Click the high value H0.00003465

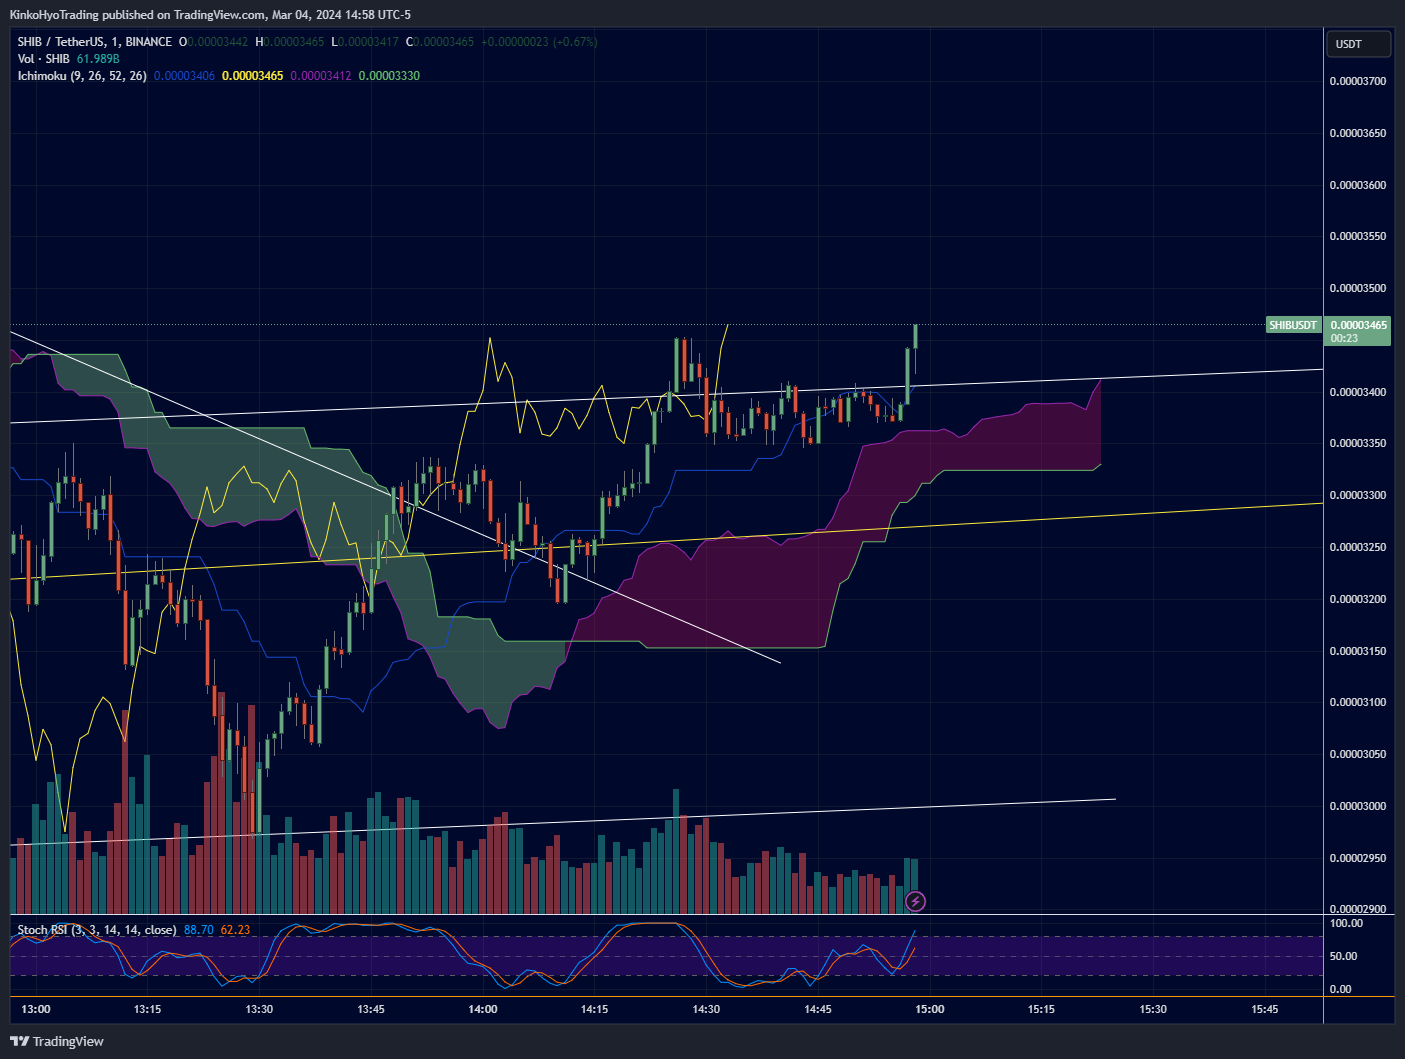290,42
